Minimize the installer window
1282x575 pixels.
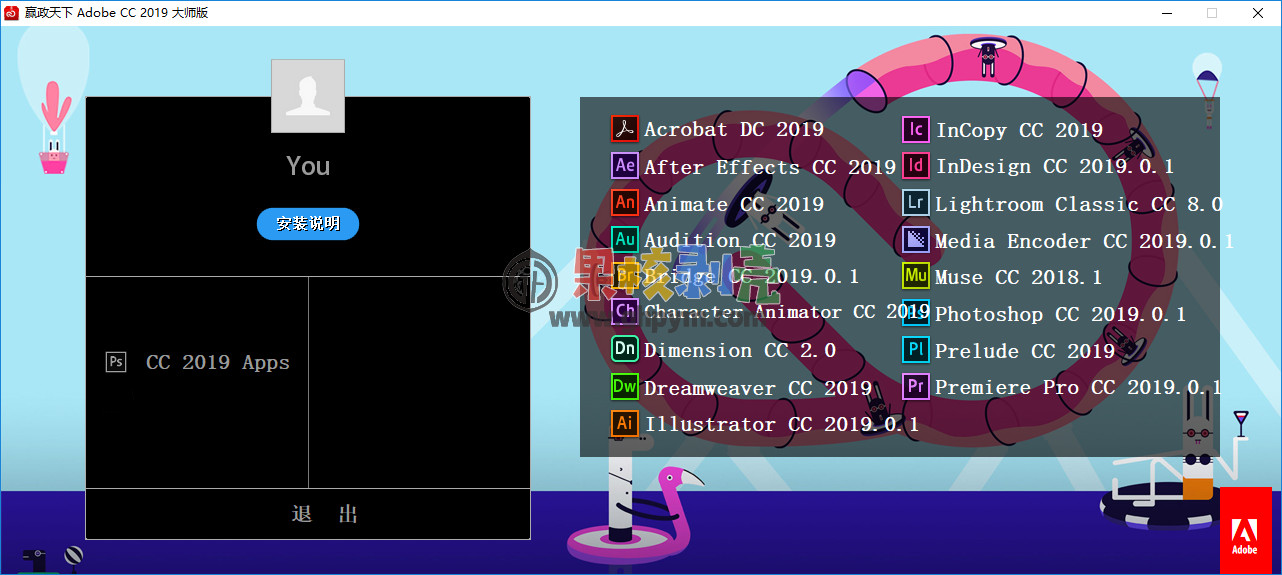click(x=1166, y=13)
